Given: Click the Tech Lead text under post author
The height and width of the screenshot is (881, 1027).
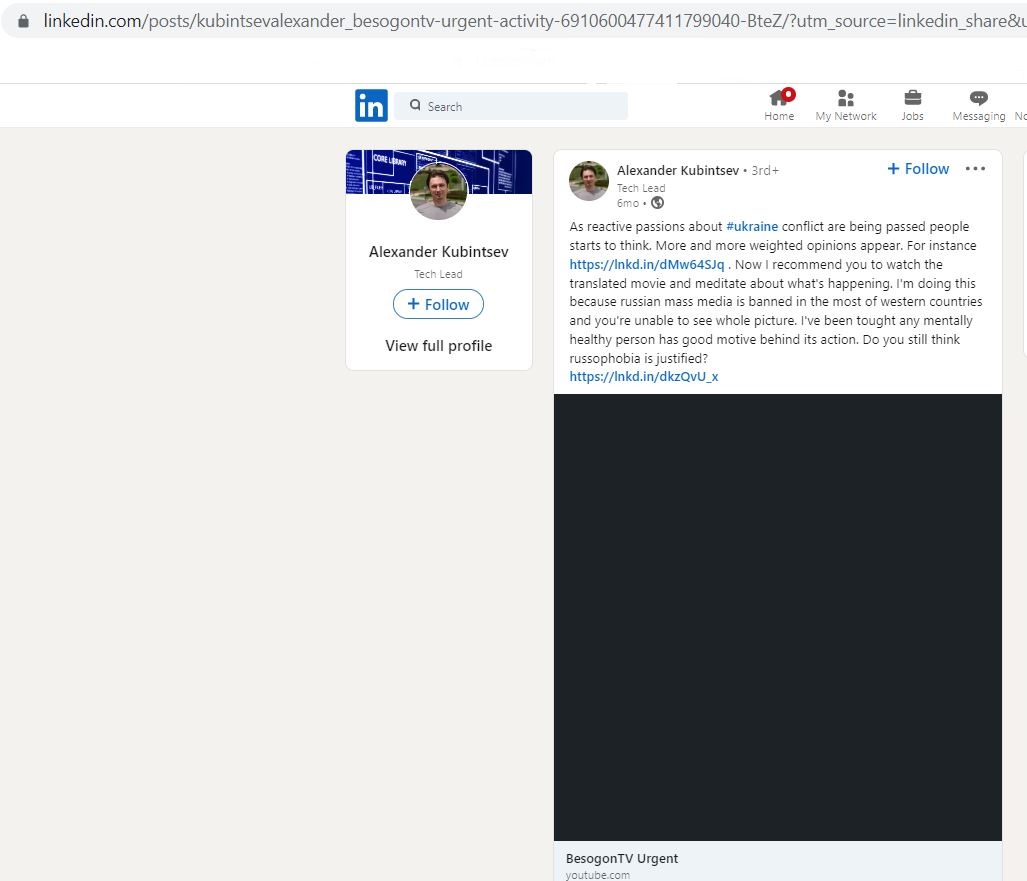Looking at the screenshot, I should coord(641,188).
